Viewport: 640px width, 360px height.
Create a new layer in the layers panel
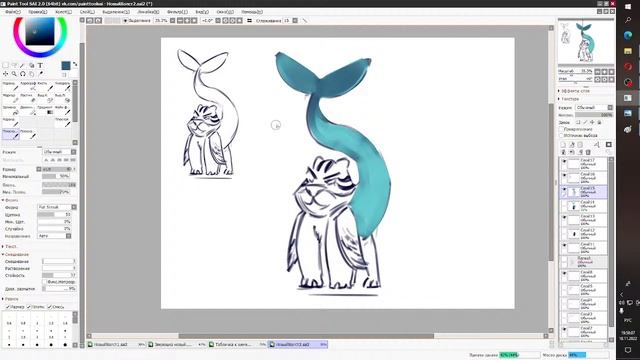(x=563, y=144)
